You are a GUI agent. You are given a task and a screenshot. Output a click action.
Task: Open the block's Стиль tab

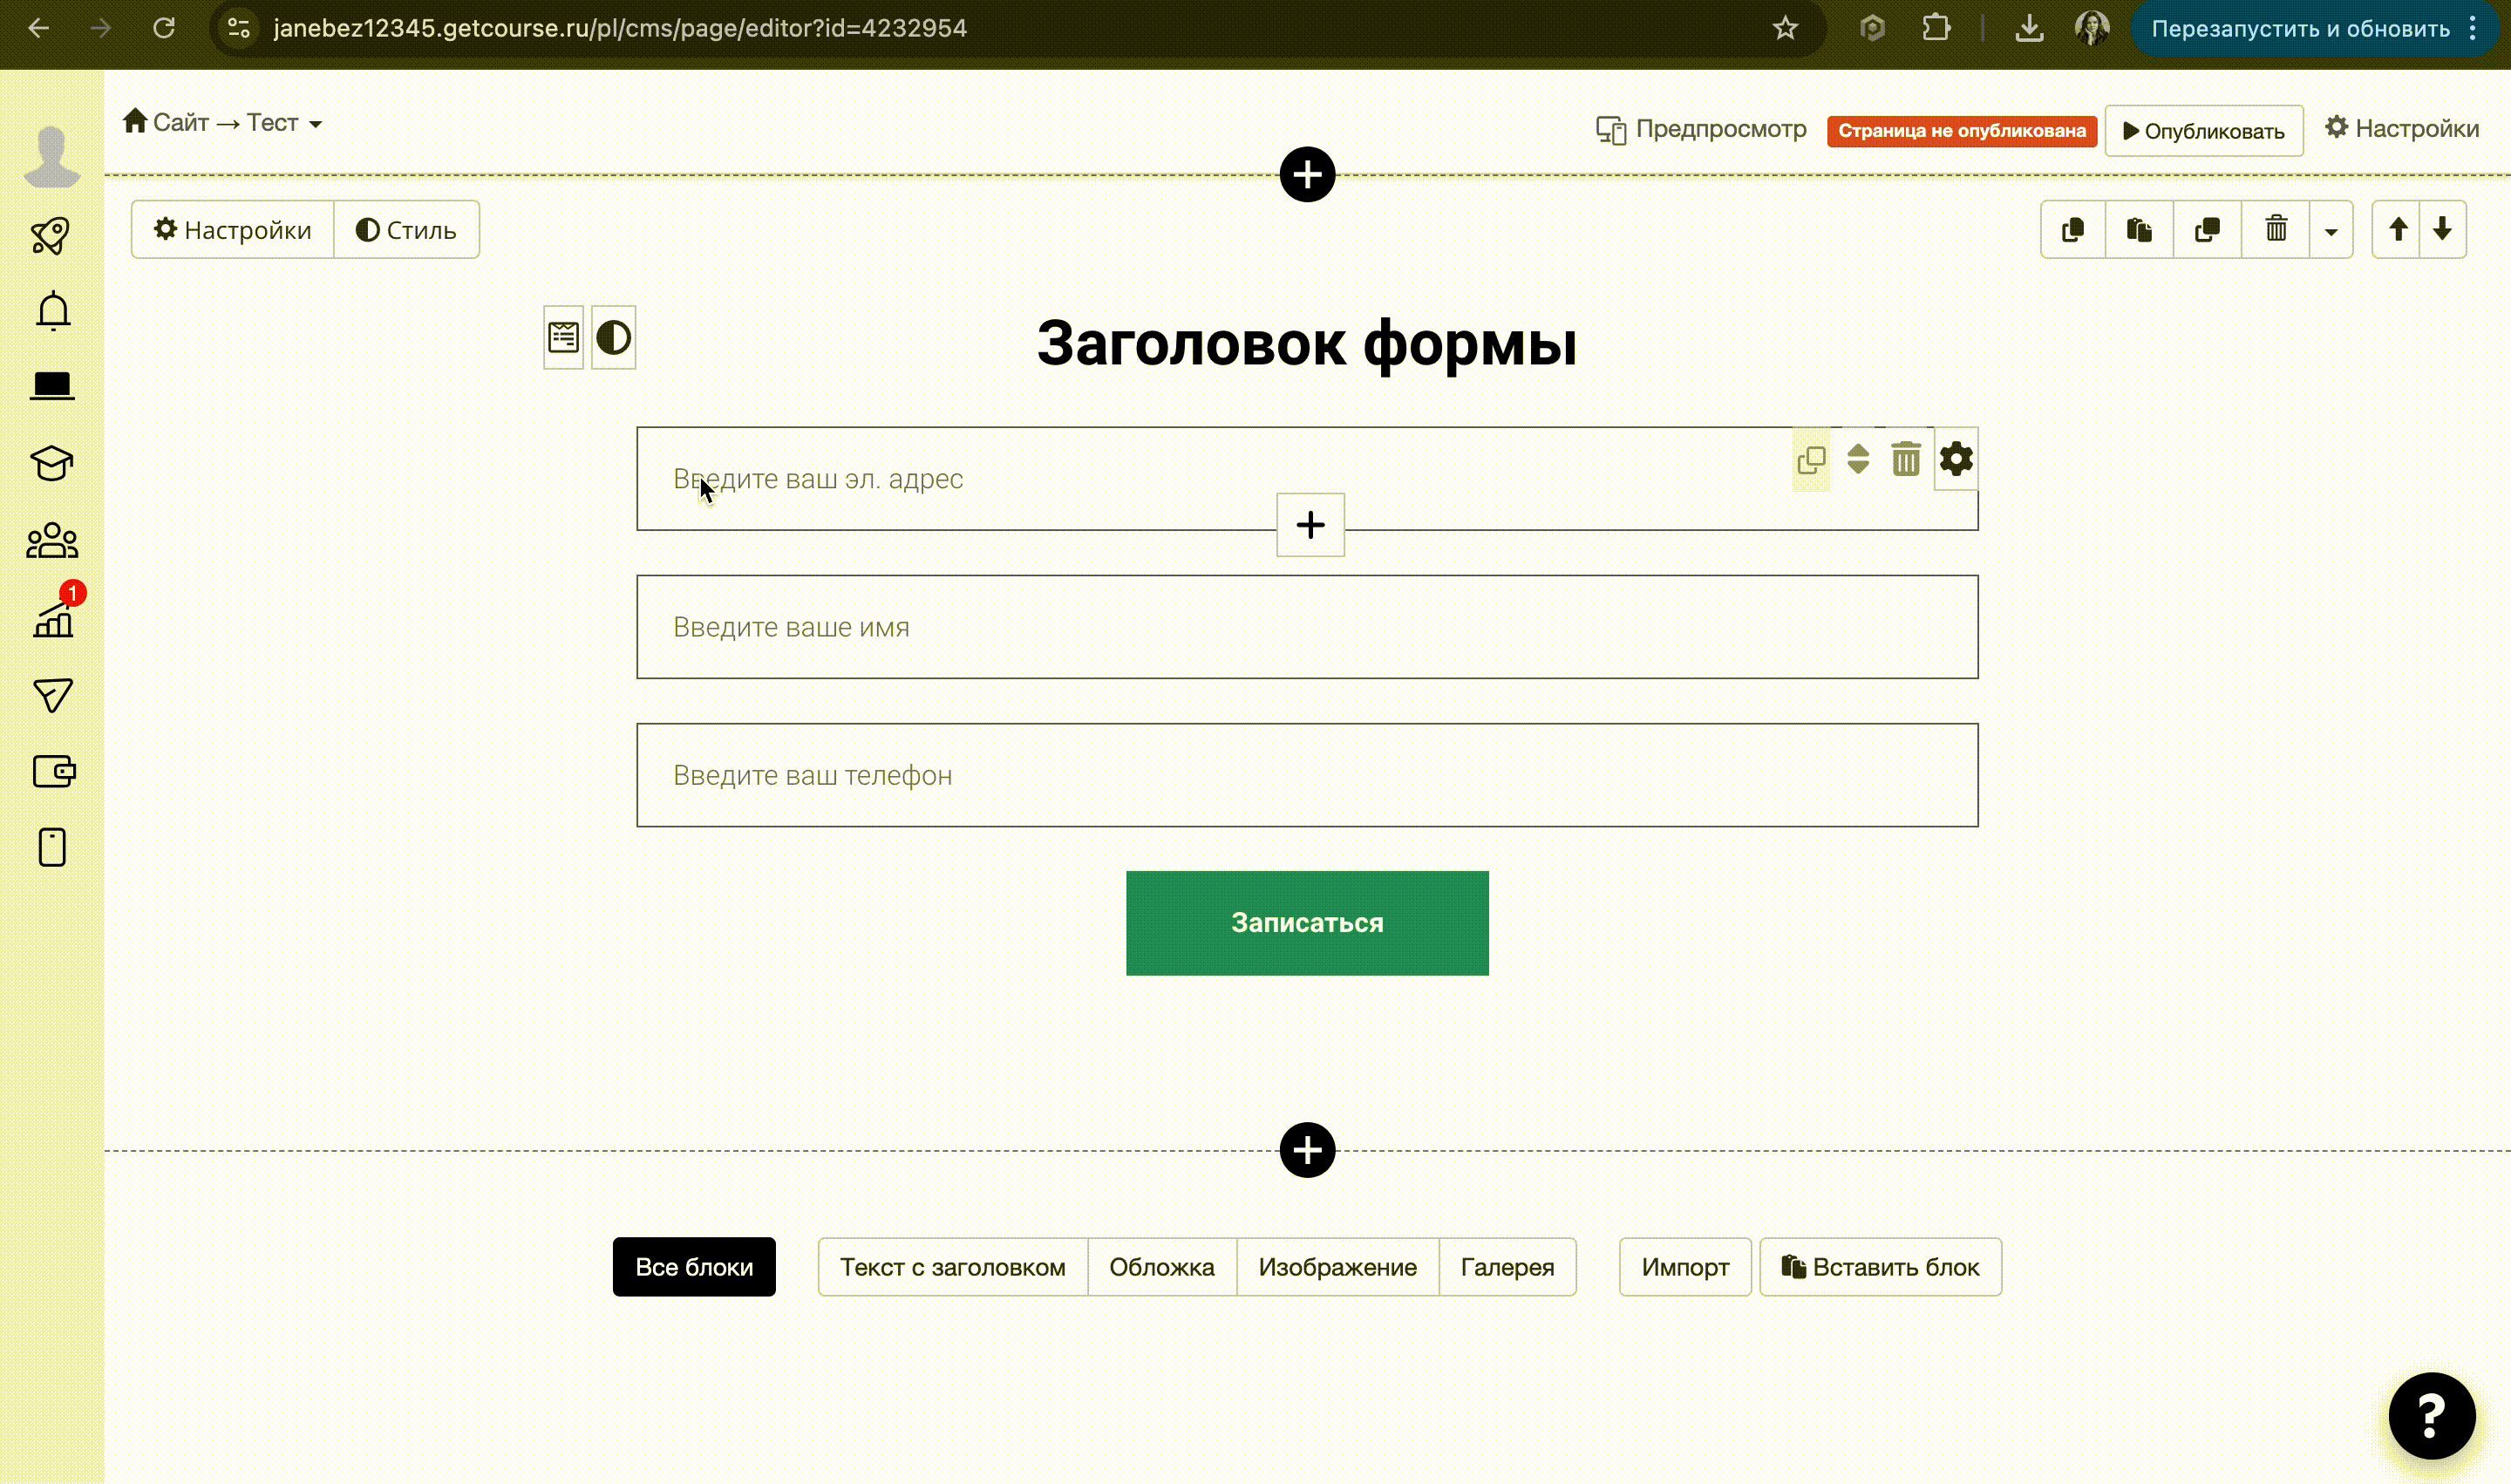[x=406, y=230]
